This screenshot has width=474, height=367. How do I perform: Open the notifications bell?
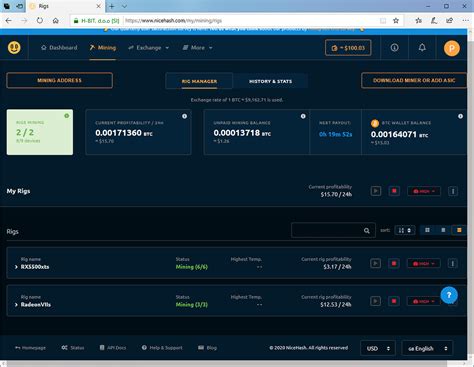click(x=422, y=48)
